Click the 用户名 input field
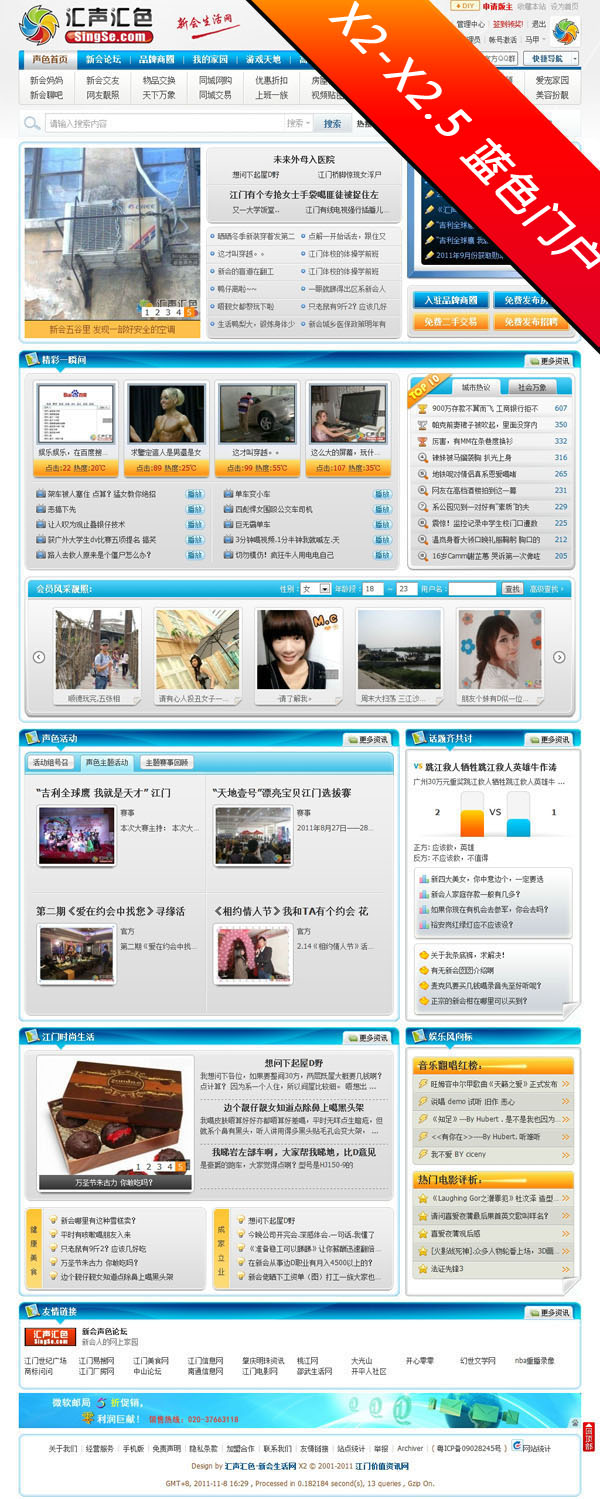The height and width of the screenshot is (1499, 600). (472, 589)
